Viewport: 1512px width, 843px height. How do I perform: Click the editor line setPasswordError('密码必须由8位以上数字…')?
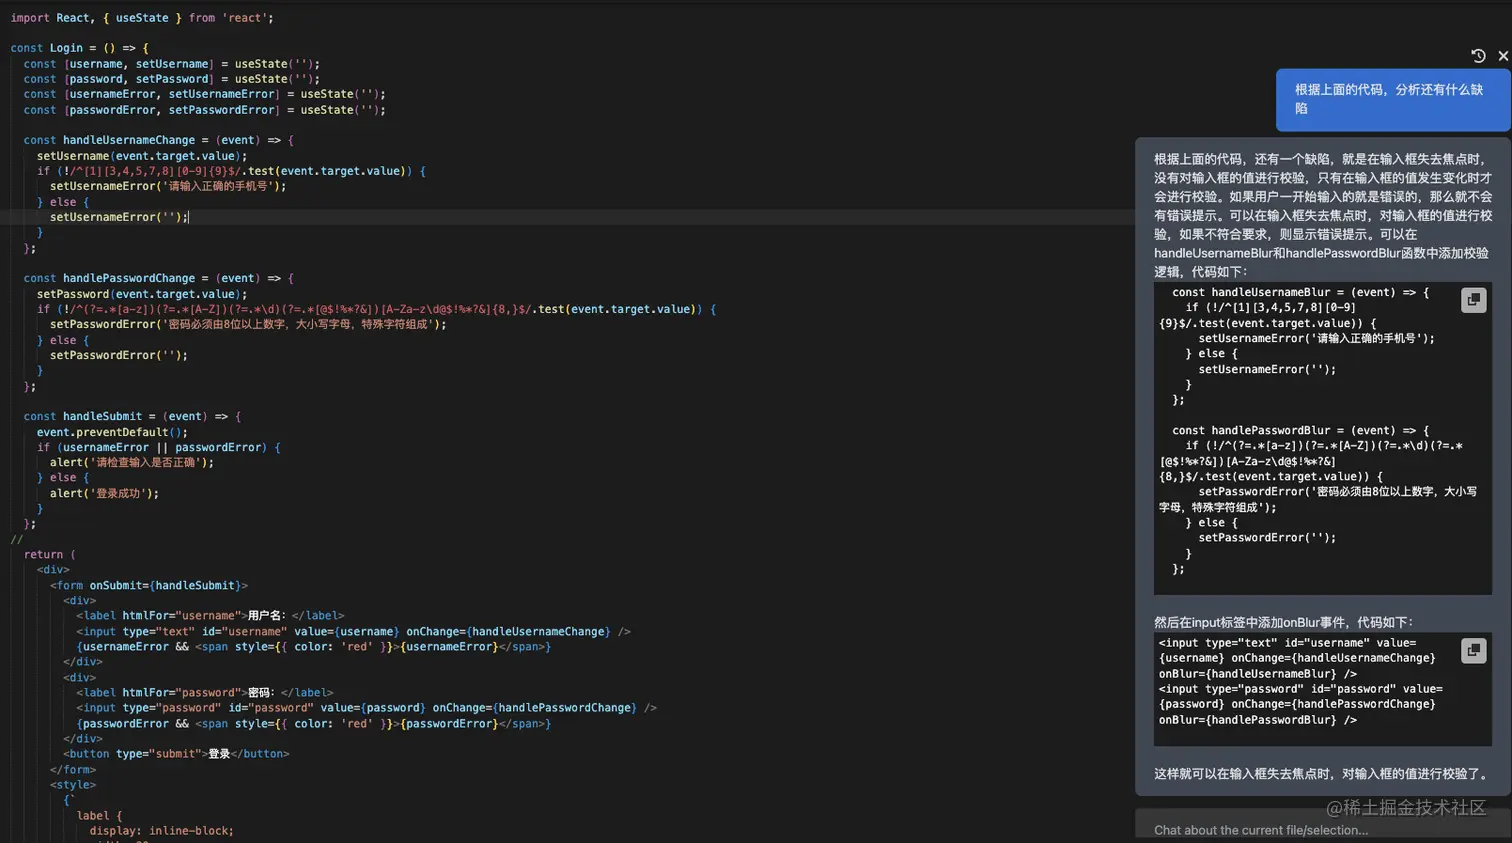248,324
